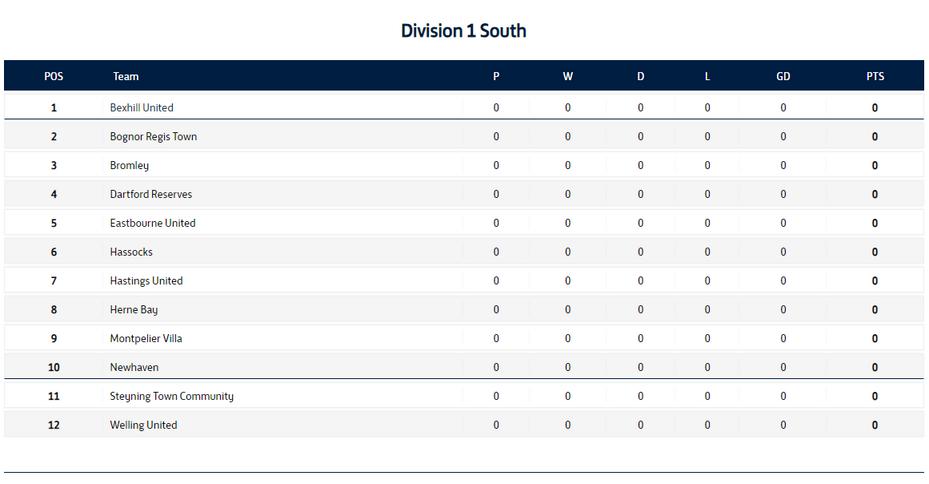Image resolution: width=929 pixels, height=484 pixels.
Task: Select the Bromley team row
Action: (x=464, y=165)
